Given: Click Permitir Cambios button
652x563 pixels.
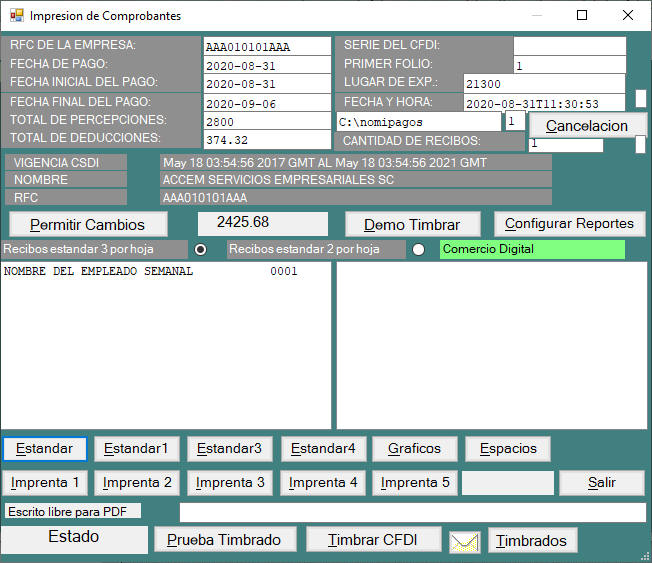Looking at the screenshot, I should 87,225.
